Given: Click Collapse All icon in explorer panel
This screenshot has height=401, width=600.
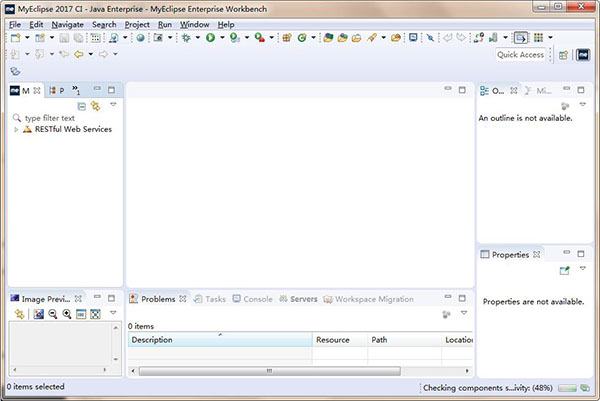Looking at the screenshot, I should [82, 105].
